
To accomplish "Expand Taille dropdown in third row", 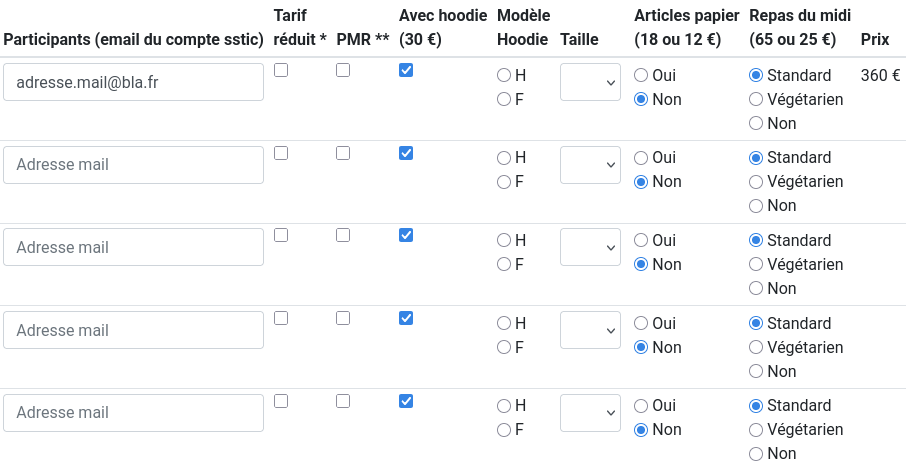I will point(591,247).
